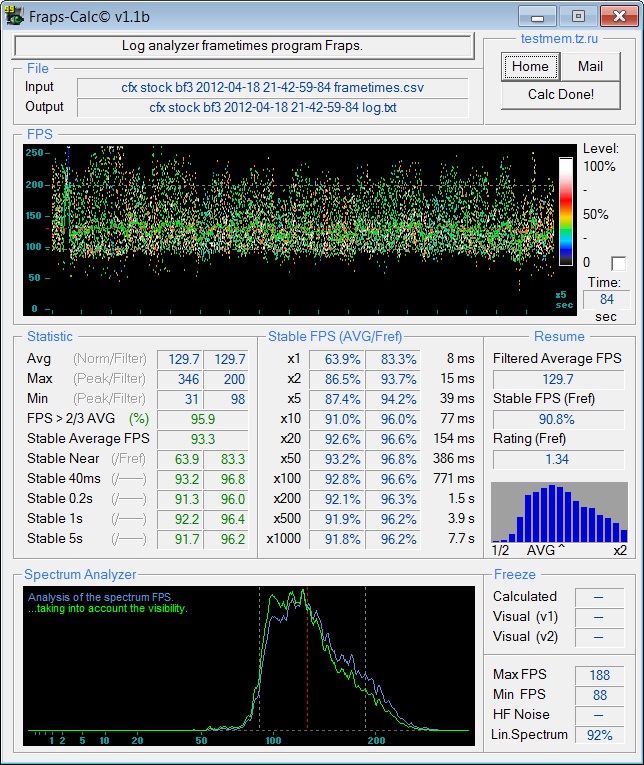Select the Rating (Fref) value 1.34

557,459
